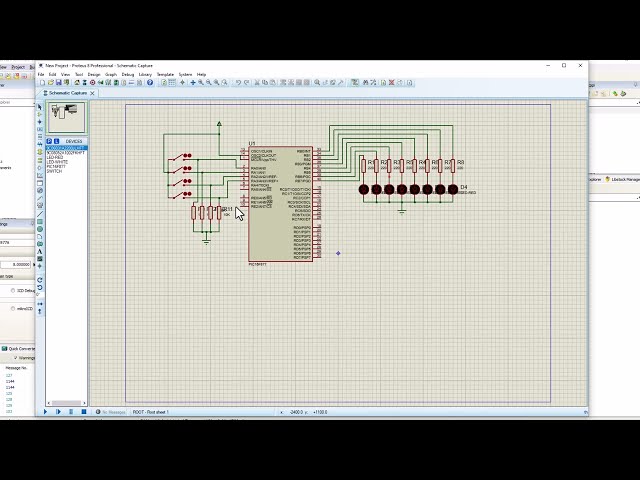Click the Cut scissors icon
The width and height of the screenshot is (640, 480).
point(257,82)
